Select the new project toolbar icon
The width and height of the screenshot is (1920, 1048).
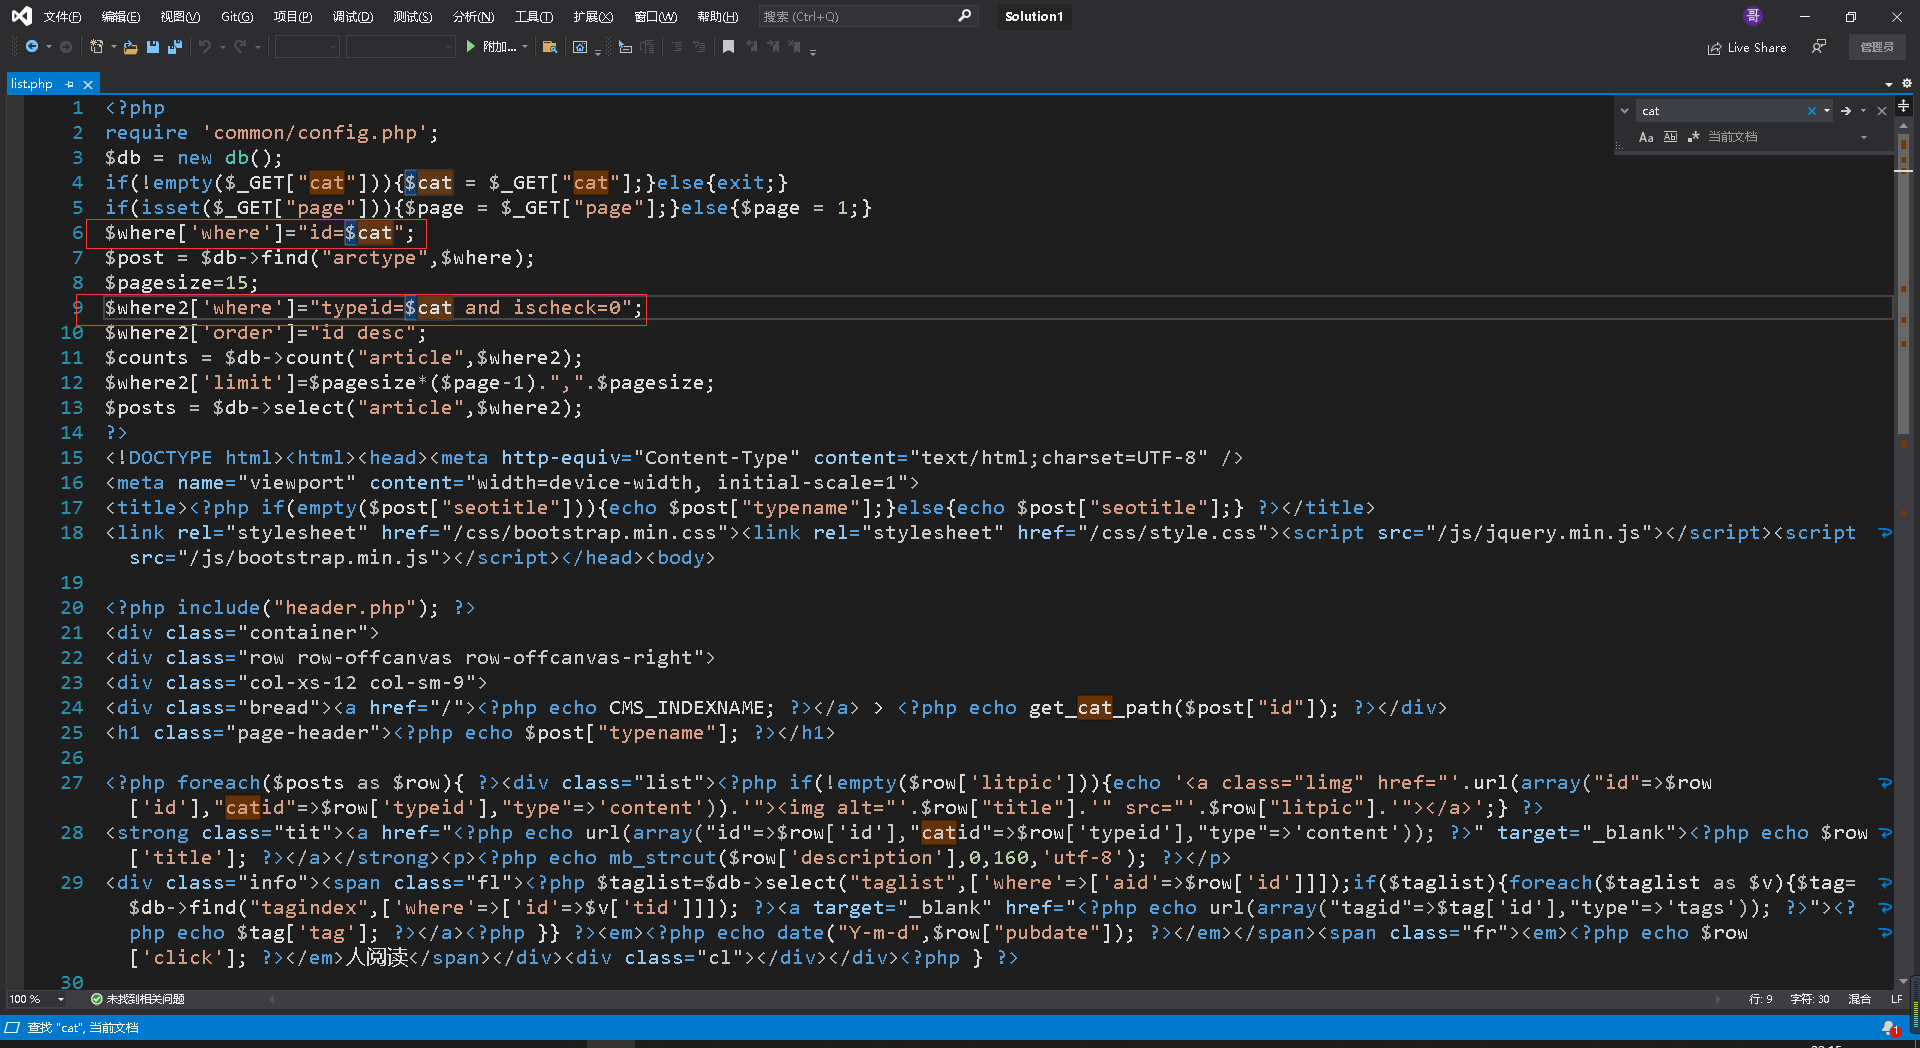coord(98,47)
